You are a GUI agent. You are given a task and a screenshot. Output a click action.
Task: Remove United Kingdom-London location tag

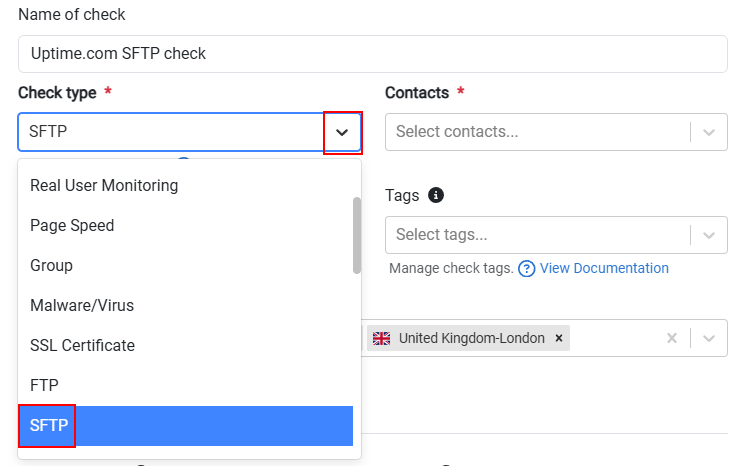559,338
